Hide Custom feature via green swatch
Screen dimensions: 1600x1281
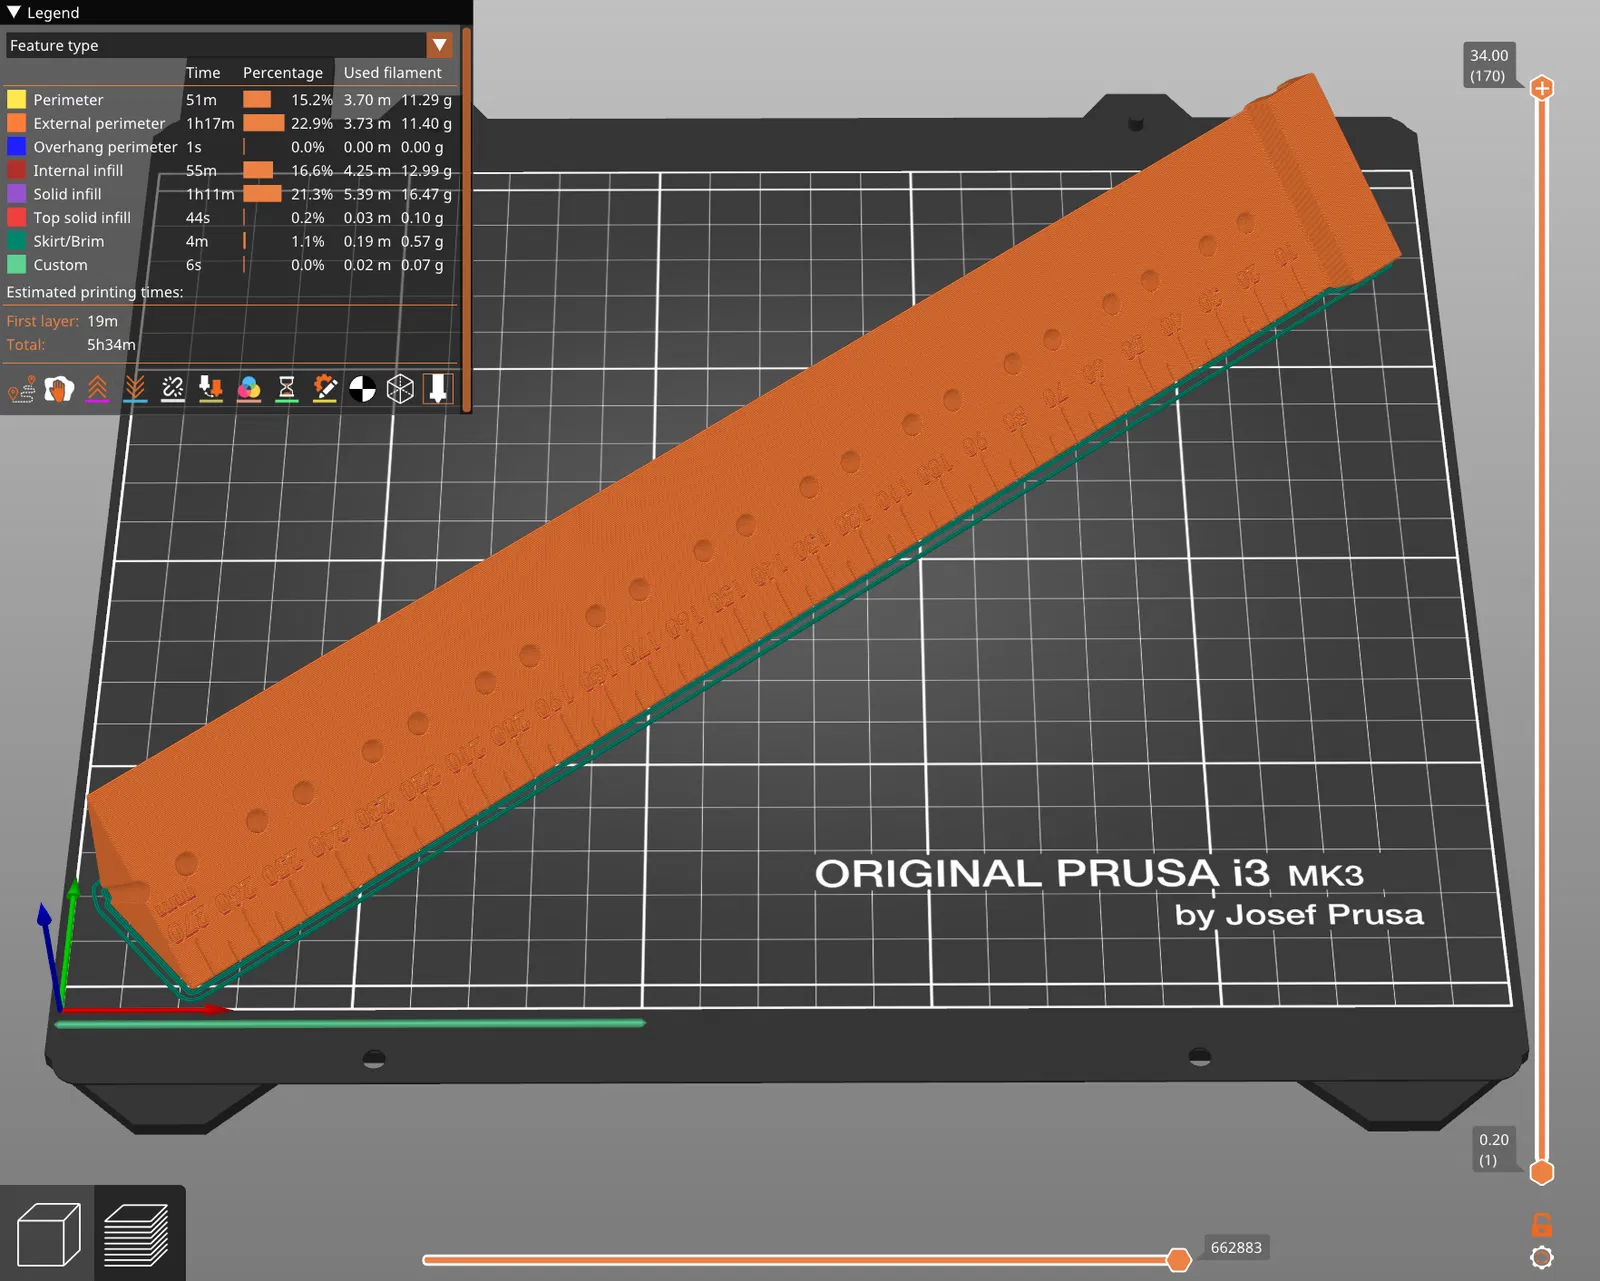coord(17,265)
